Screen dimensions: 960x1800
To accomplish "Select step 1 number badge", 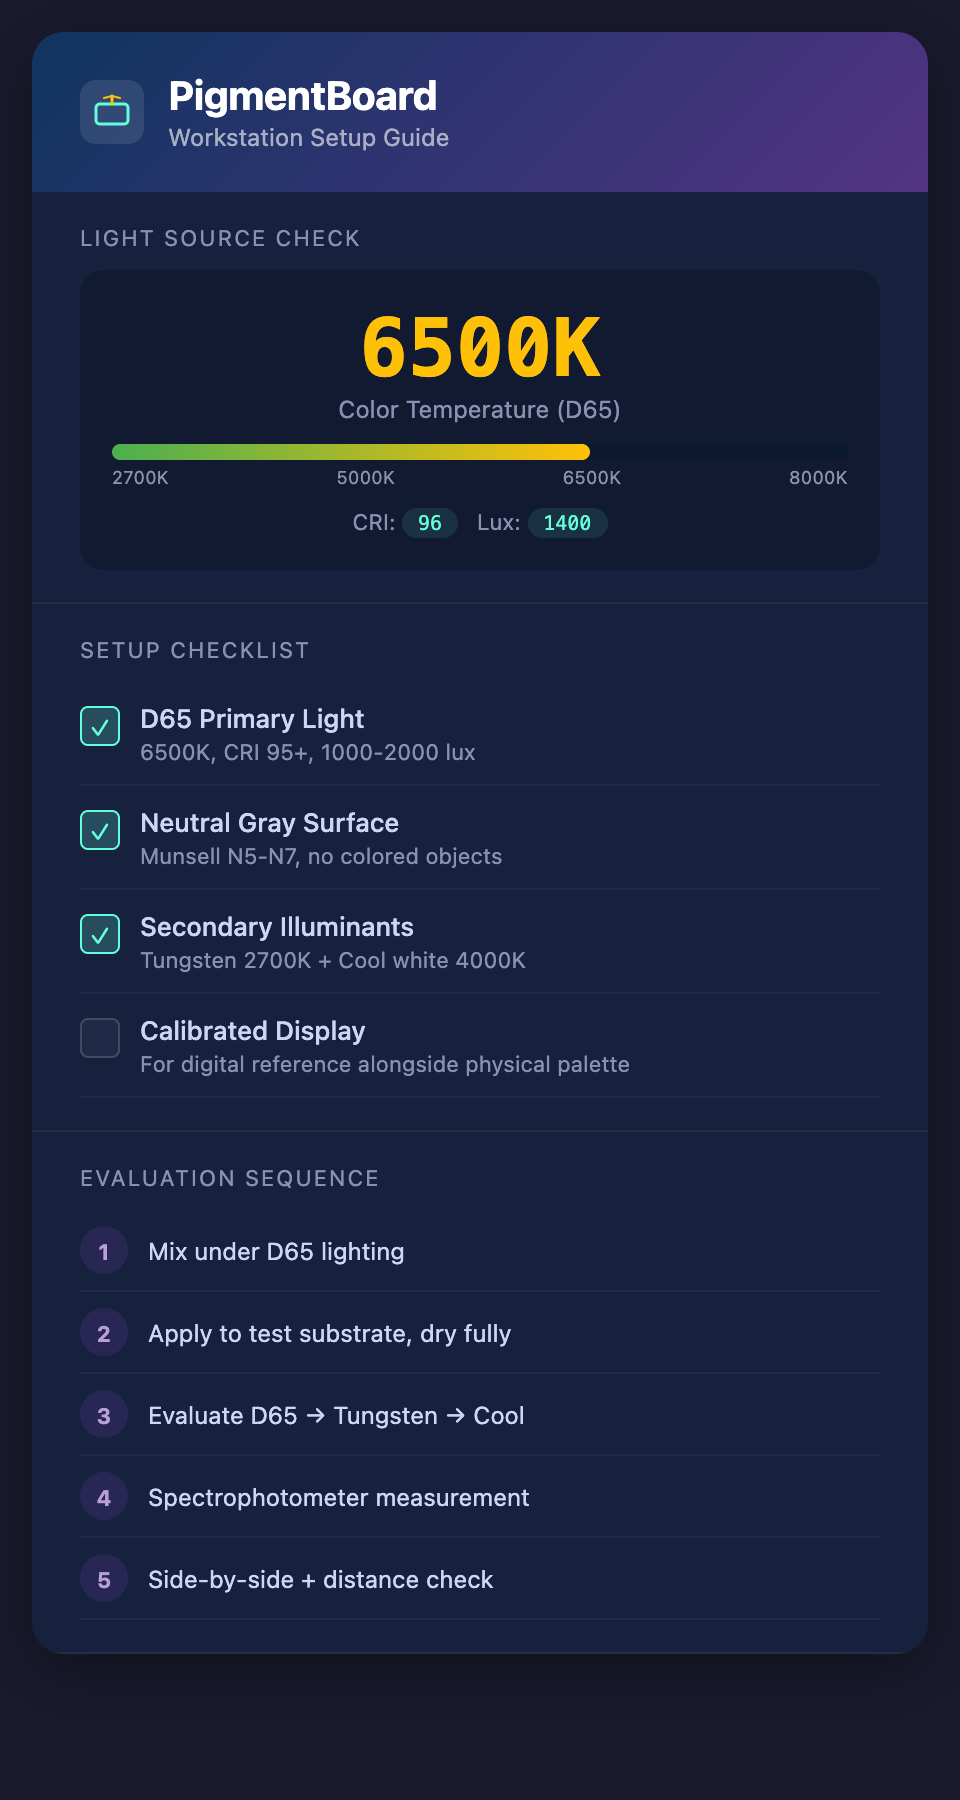I will coord(104,1251).
